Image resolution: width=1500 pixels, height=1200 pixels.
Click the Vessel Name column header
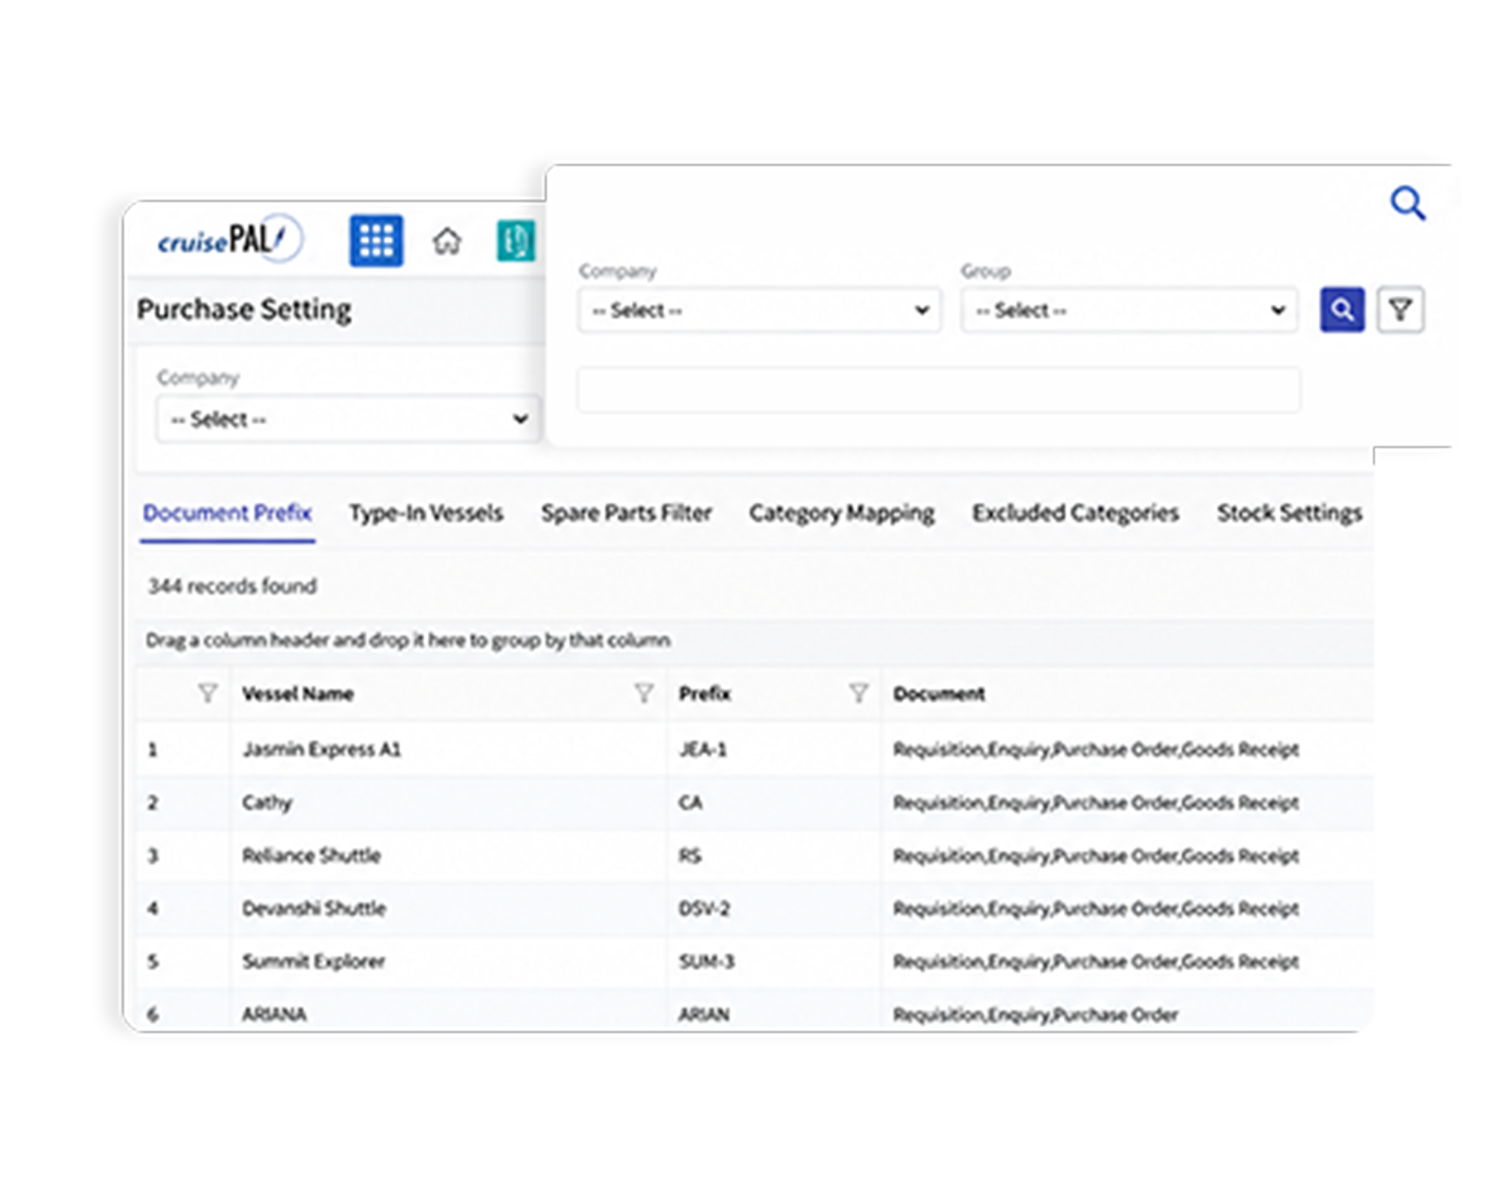pos(298,694)
